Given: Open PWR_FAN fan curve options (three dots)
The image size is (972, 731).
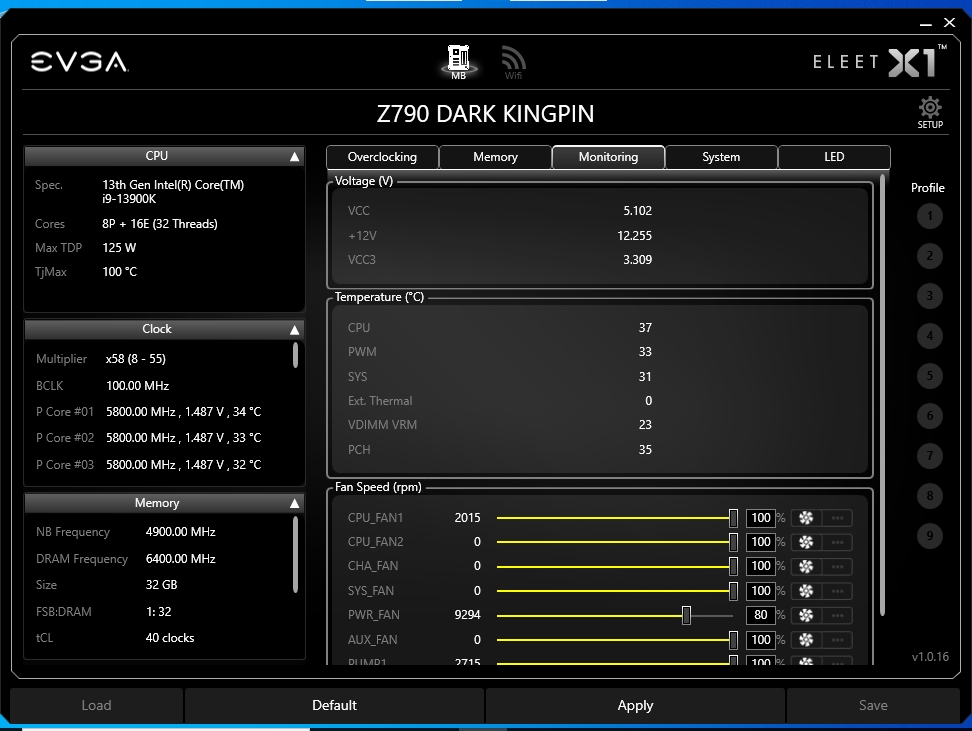Looking at the screenshot, I should point(837,615).
